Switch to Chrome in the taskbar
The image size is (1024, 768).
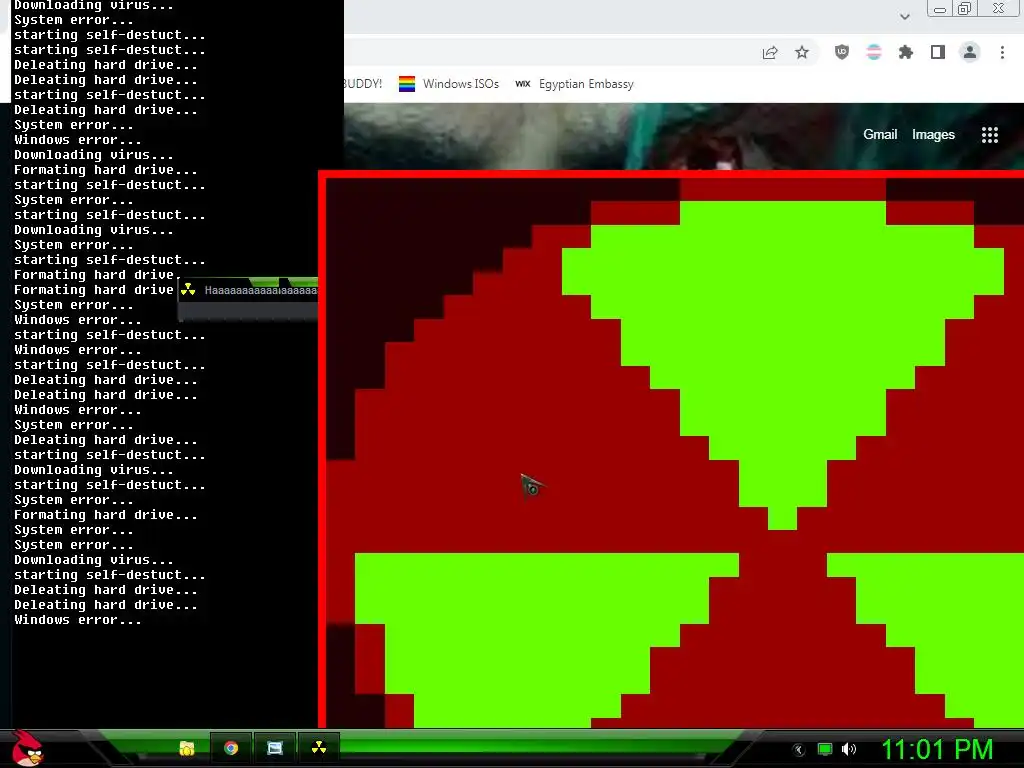[x=231, y=748]
